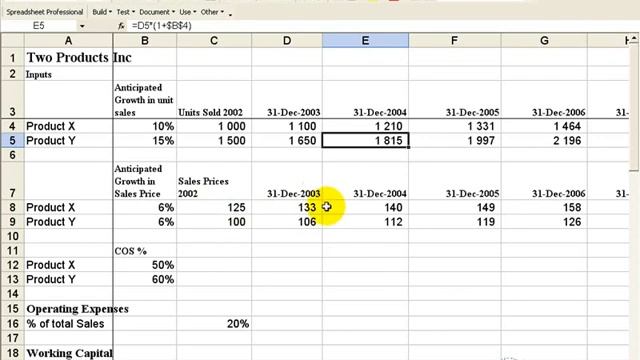Select 'Sales Prices 2002' header cell
This screenshot has height=360, width=640.
point(214,181)
